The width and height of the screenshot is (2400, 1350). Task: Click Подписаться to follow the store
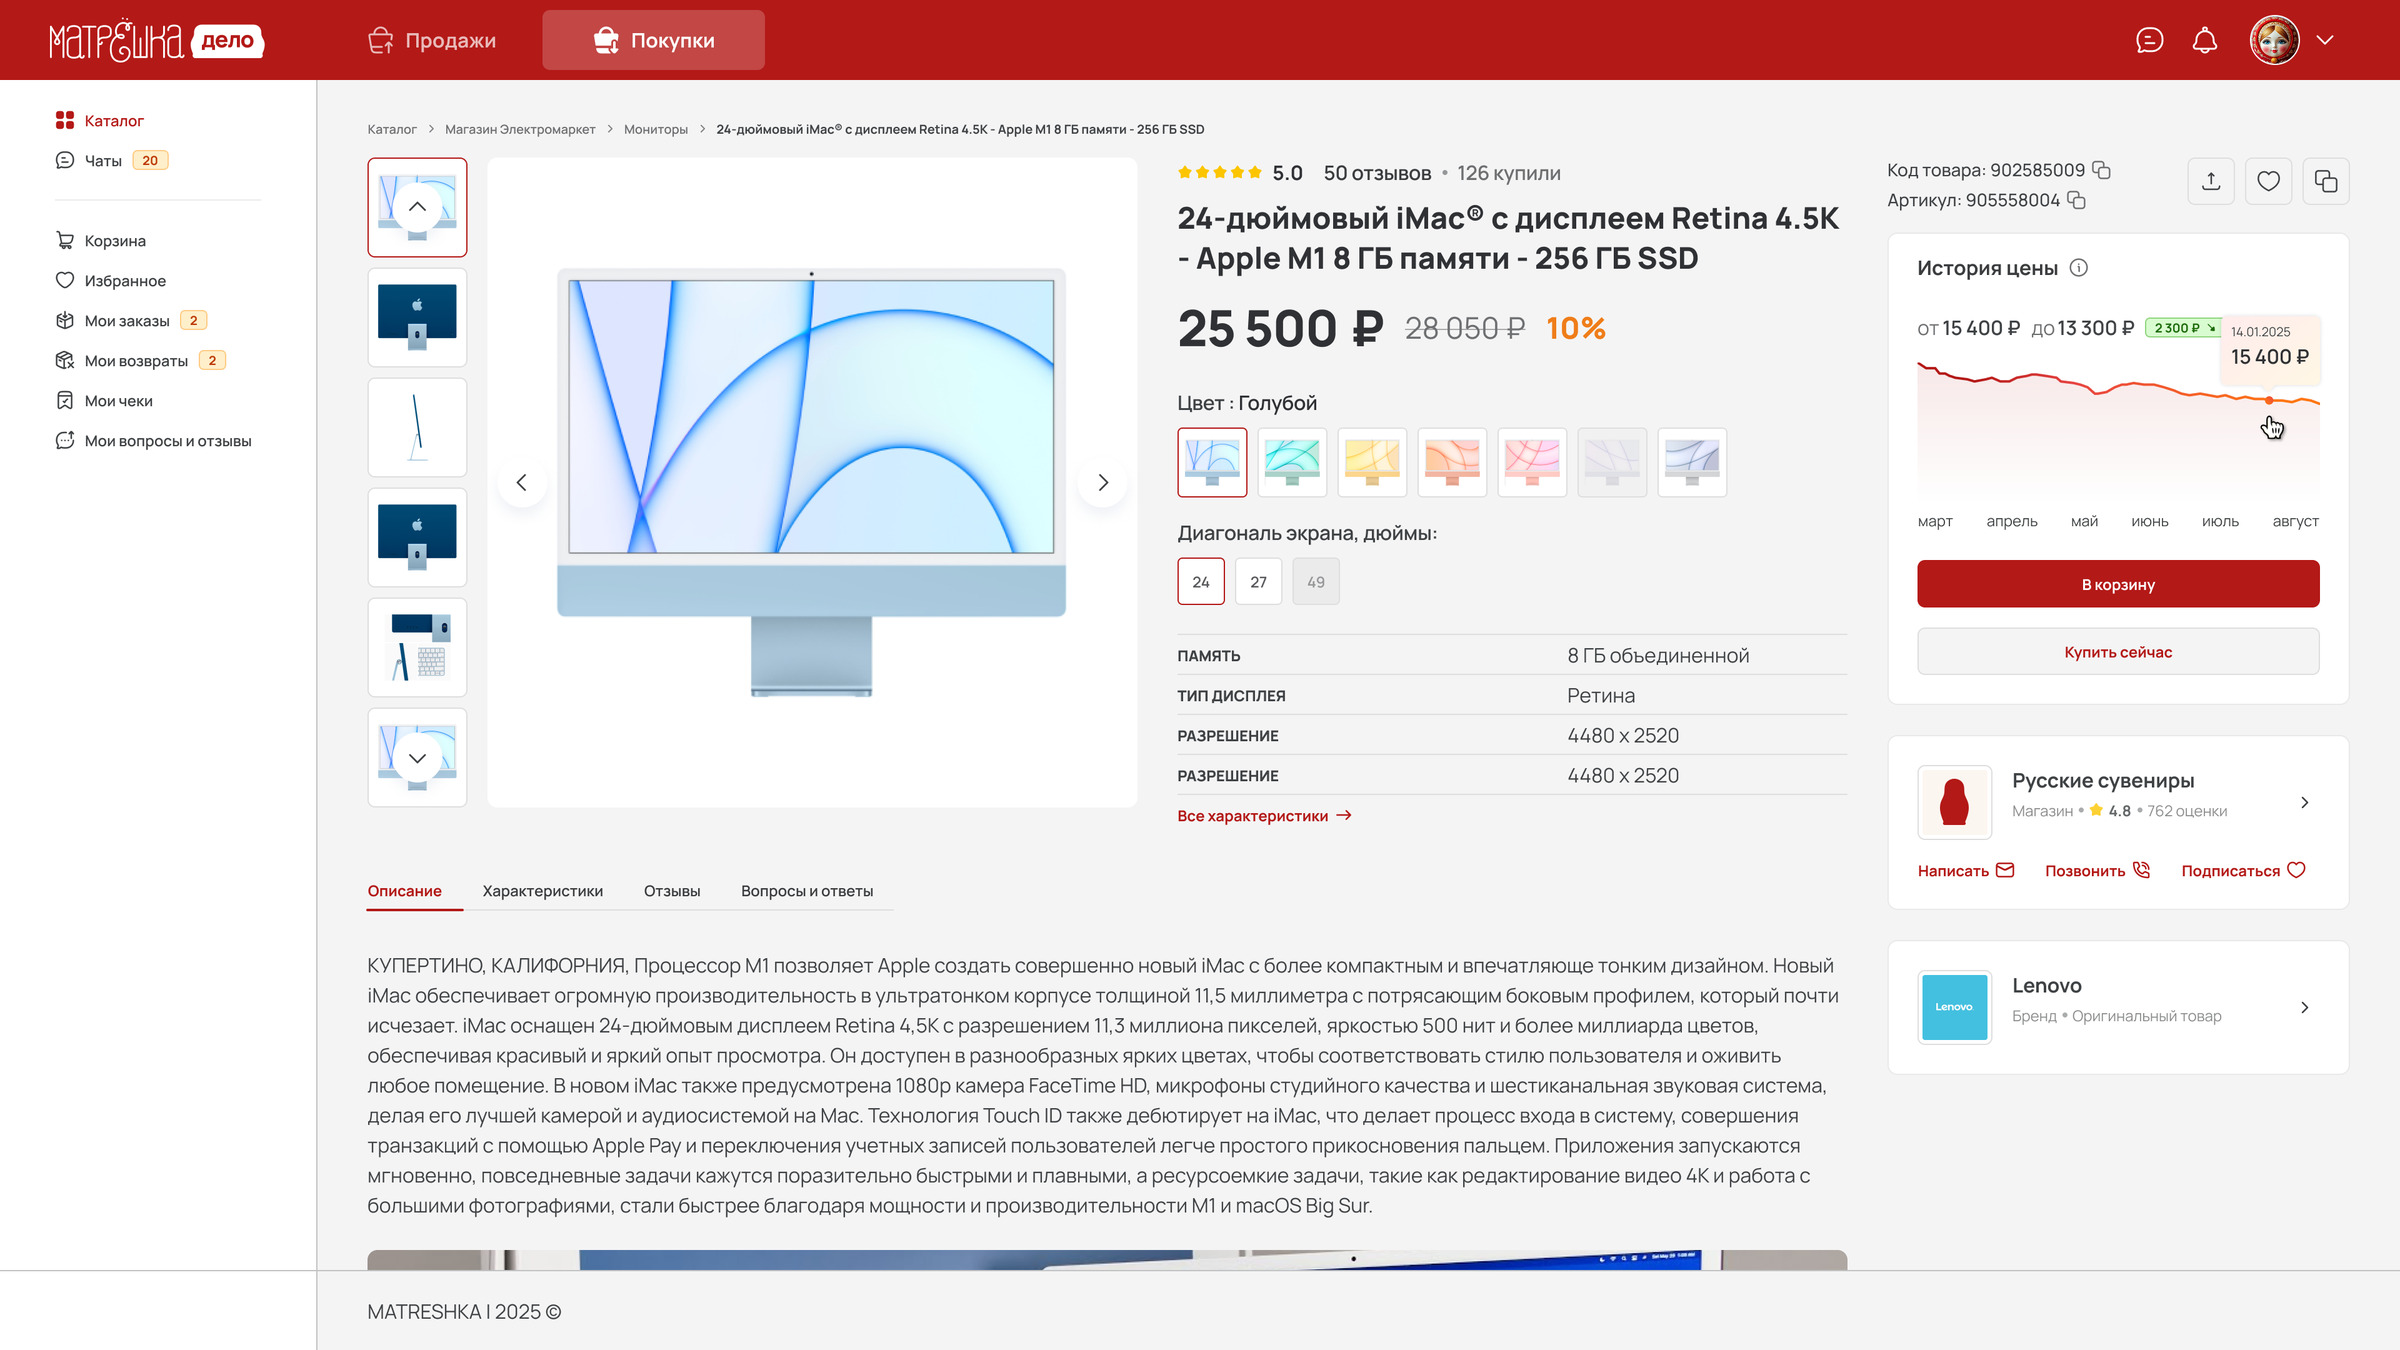coord(2243,871)
